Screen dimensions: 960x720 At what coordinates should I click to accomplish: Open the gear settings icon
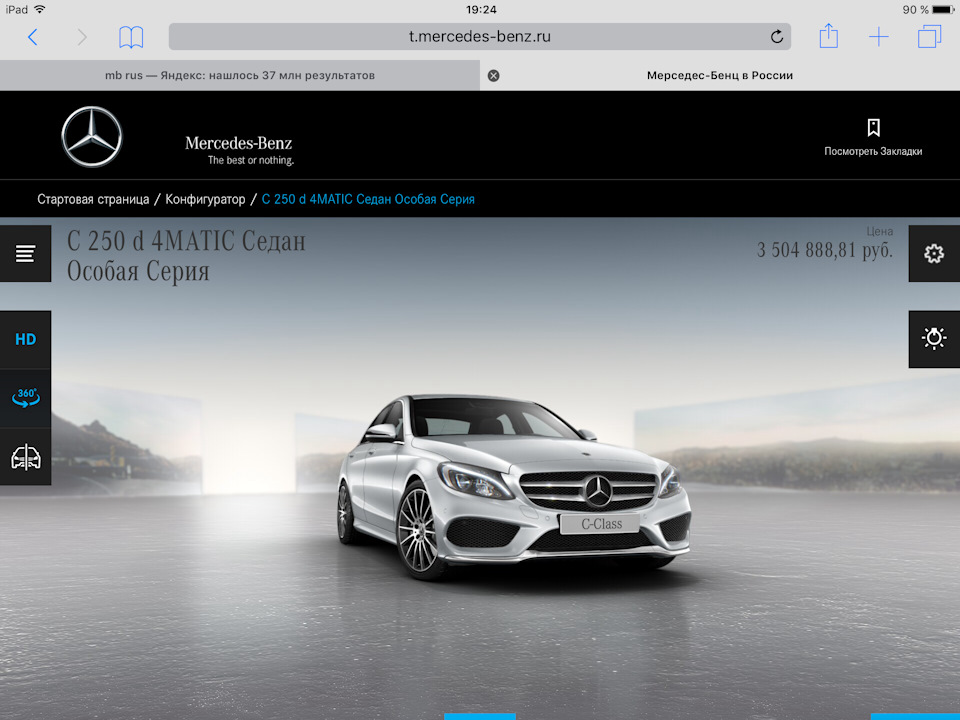point(934,253)
